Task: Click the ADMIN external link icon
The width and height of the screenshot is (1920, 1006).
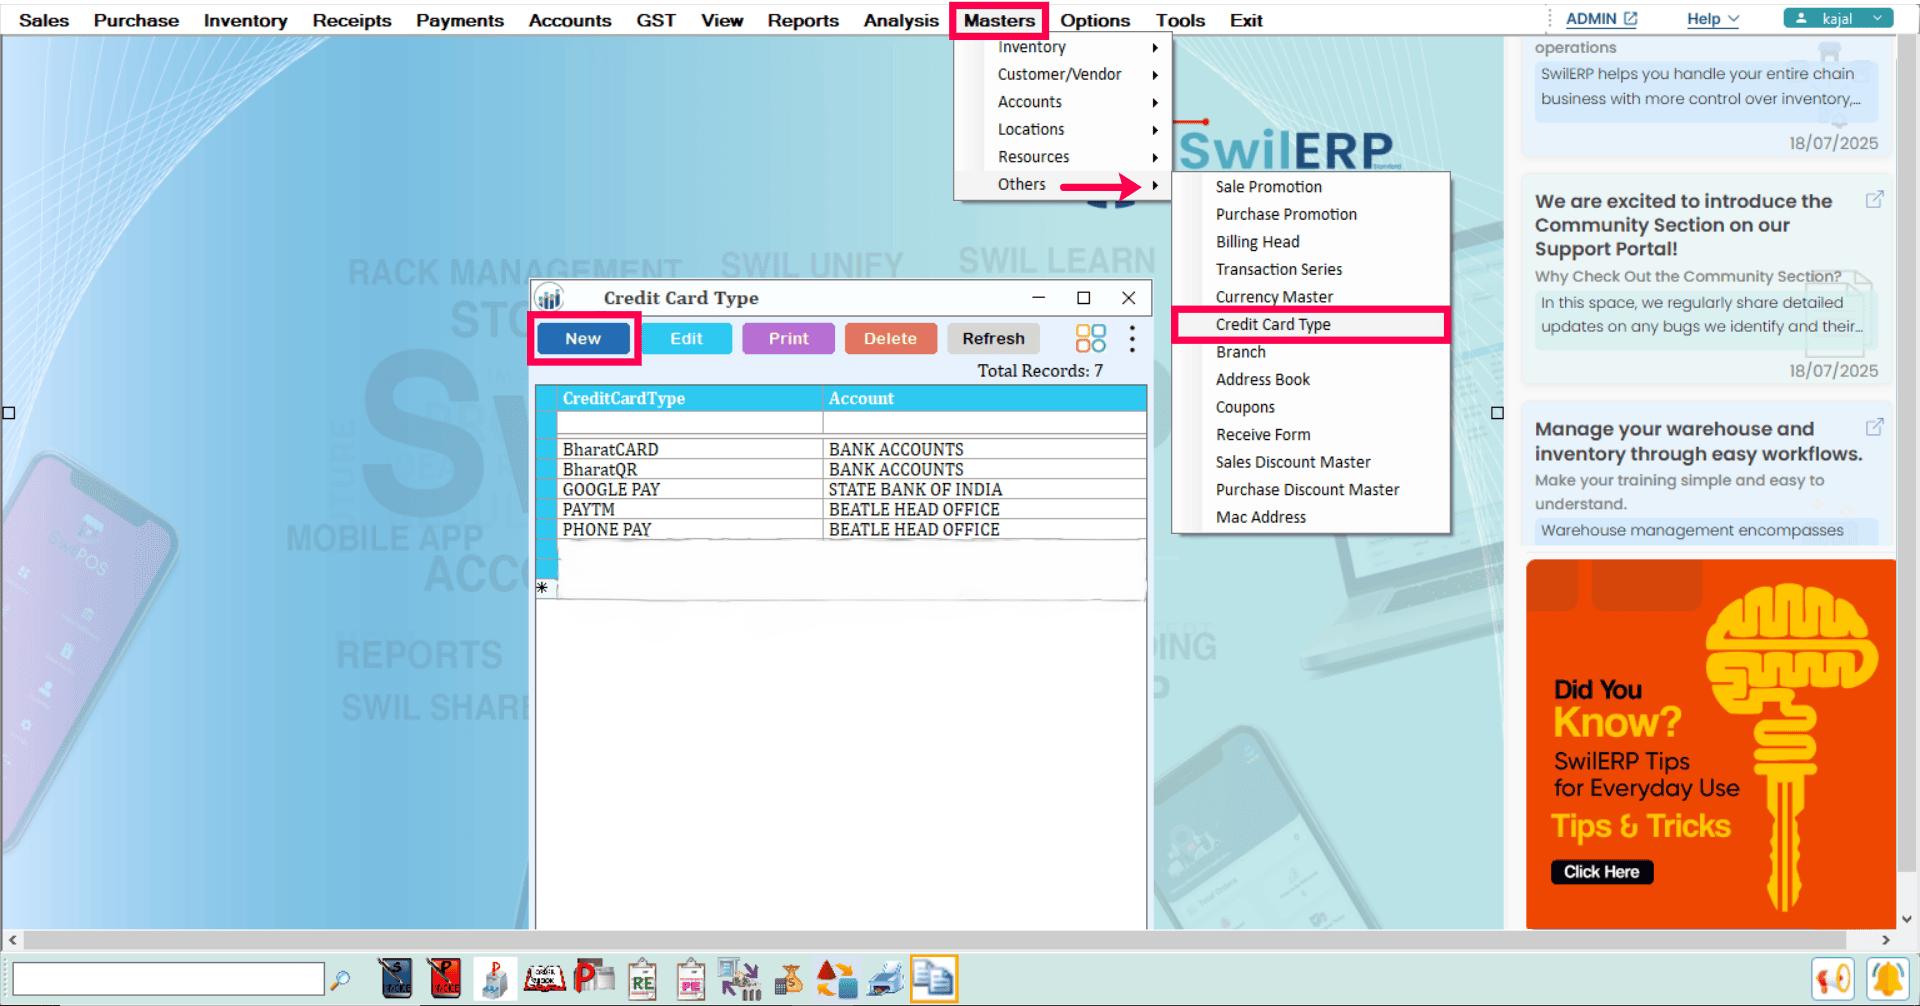Action: pyautogui.click(x=1630, y=18)
